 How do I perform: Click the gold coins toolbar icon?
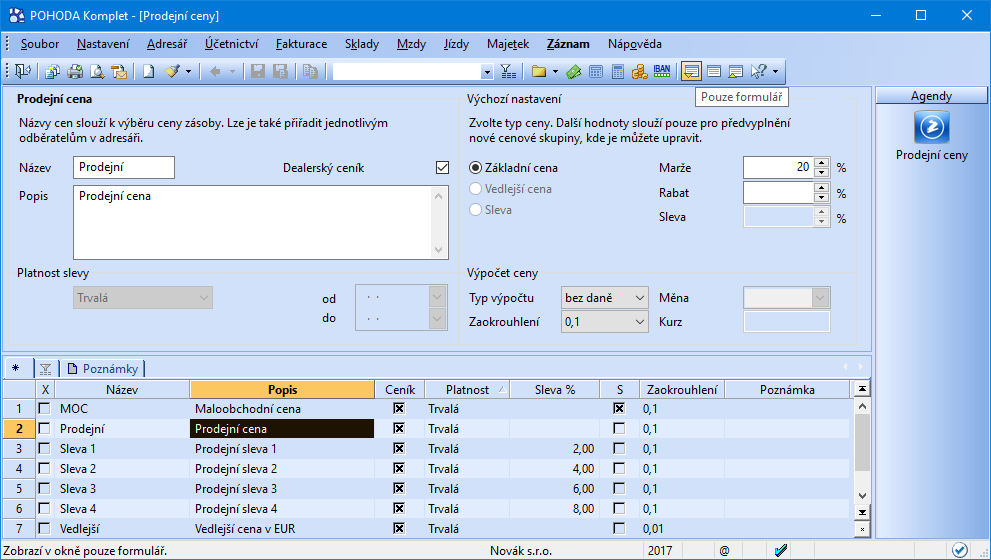coord(640,71)
